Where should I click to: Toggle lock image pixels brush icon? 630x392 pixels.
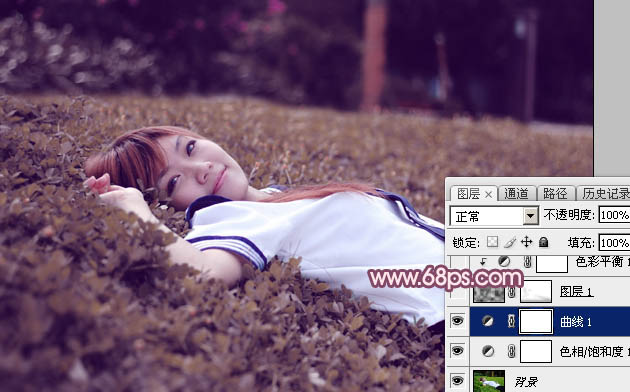(x=510, y=242)
